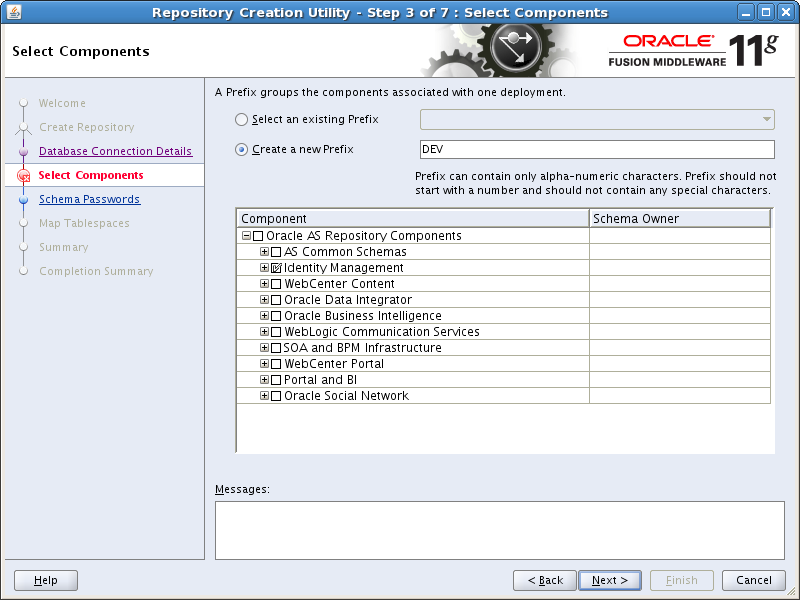Select the AS Common Schemas label

click(345, 252)
